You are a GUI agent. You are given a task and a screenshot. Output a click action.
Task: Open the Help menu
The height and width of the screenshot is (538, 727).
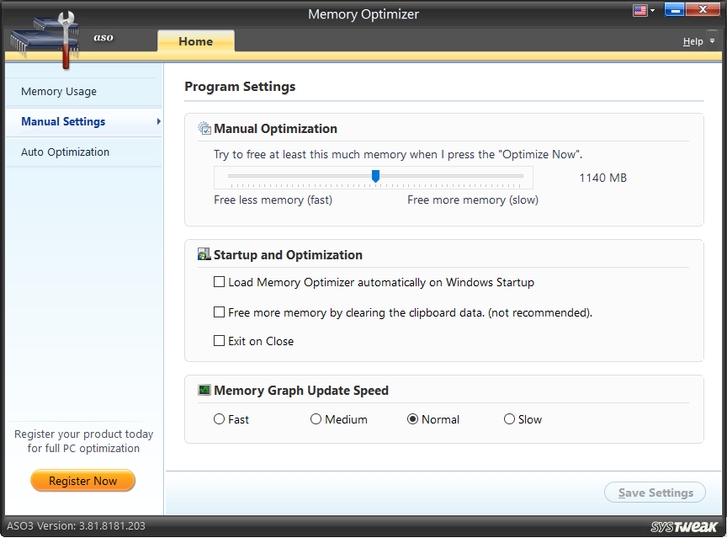coord(693,42)
